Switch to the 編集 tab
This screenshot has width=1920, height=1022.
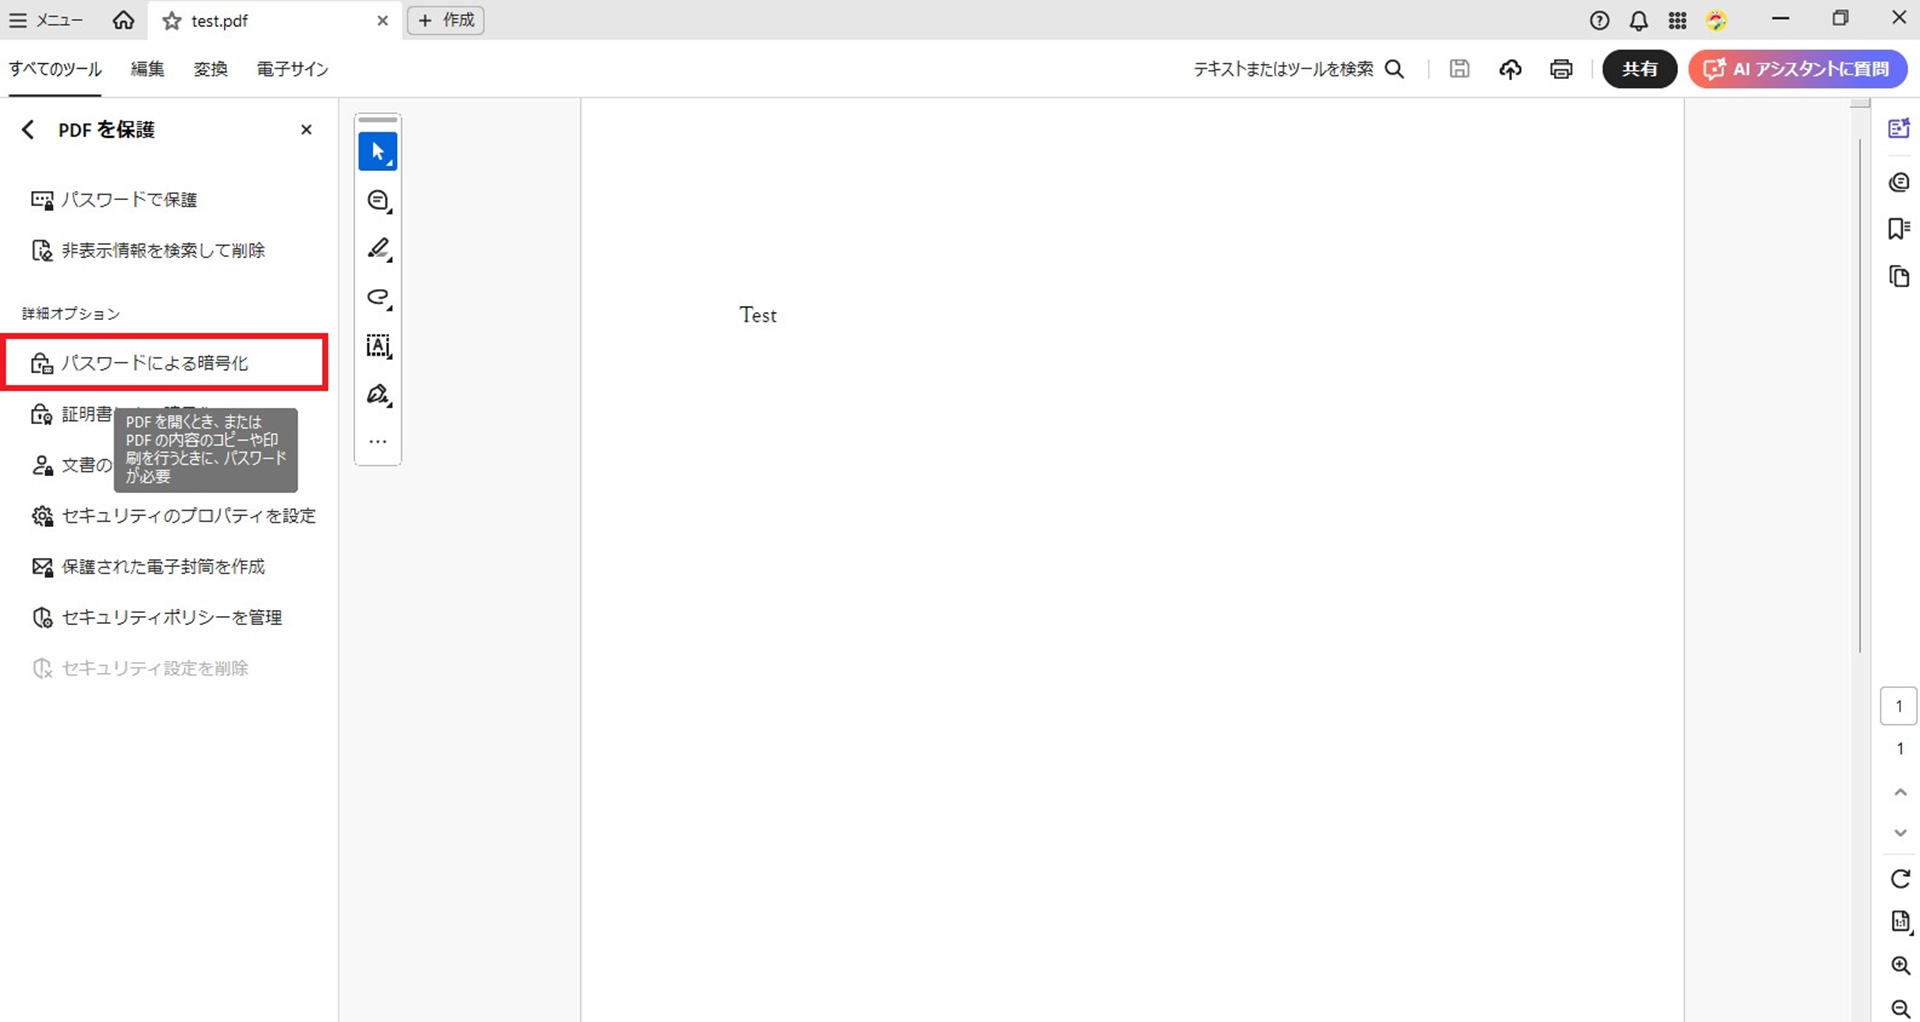[x=147, y=69]
